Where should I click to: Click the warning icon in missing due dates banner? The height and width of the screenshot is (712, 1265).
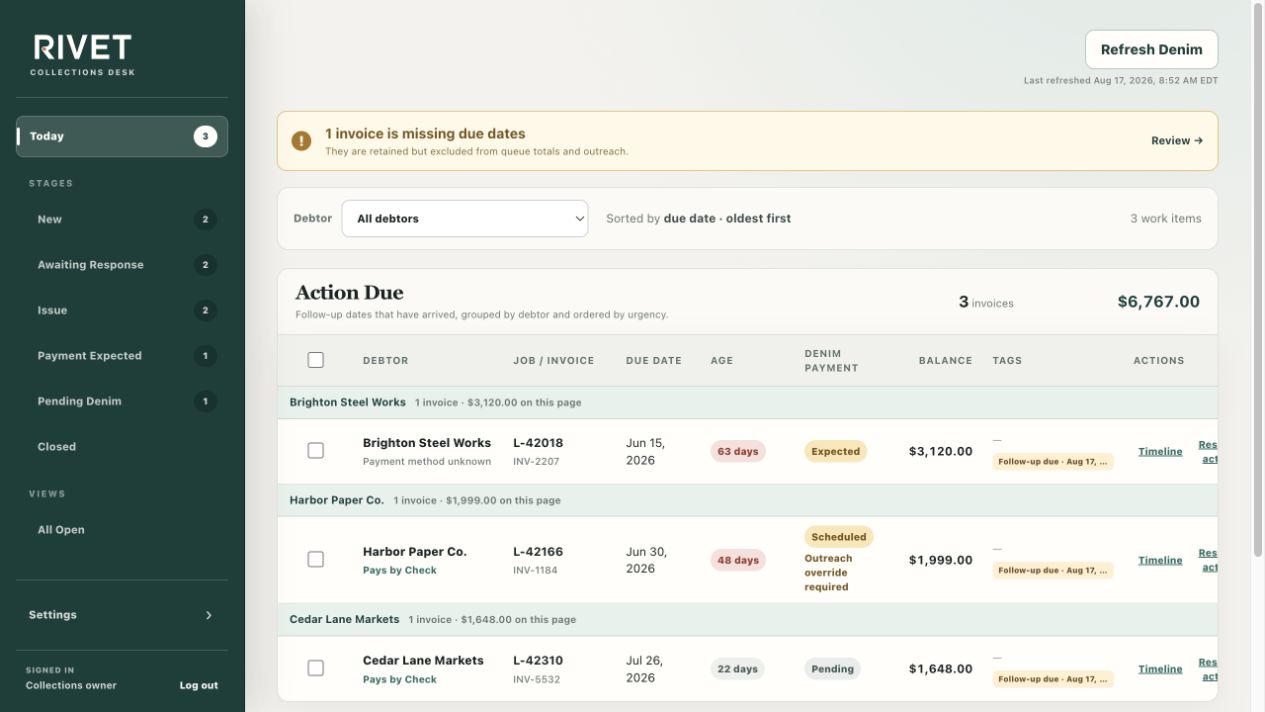point(301,141)
